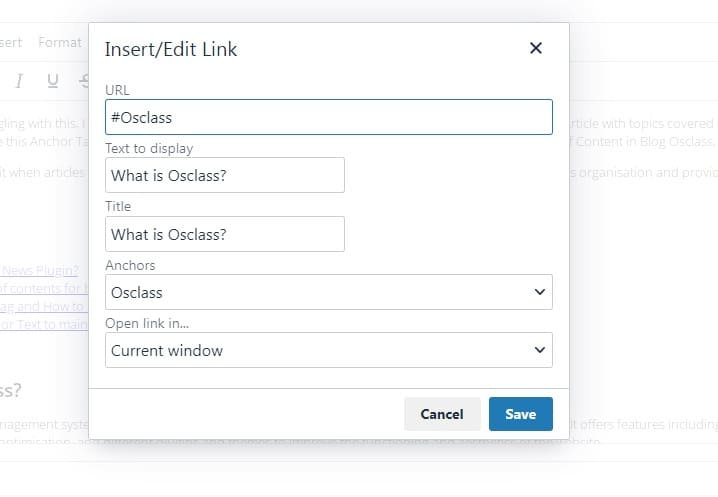Save the link settings
This screenshot has height=497, width=718.
520,414
